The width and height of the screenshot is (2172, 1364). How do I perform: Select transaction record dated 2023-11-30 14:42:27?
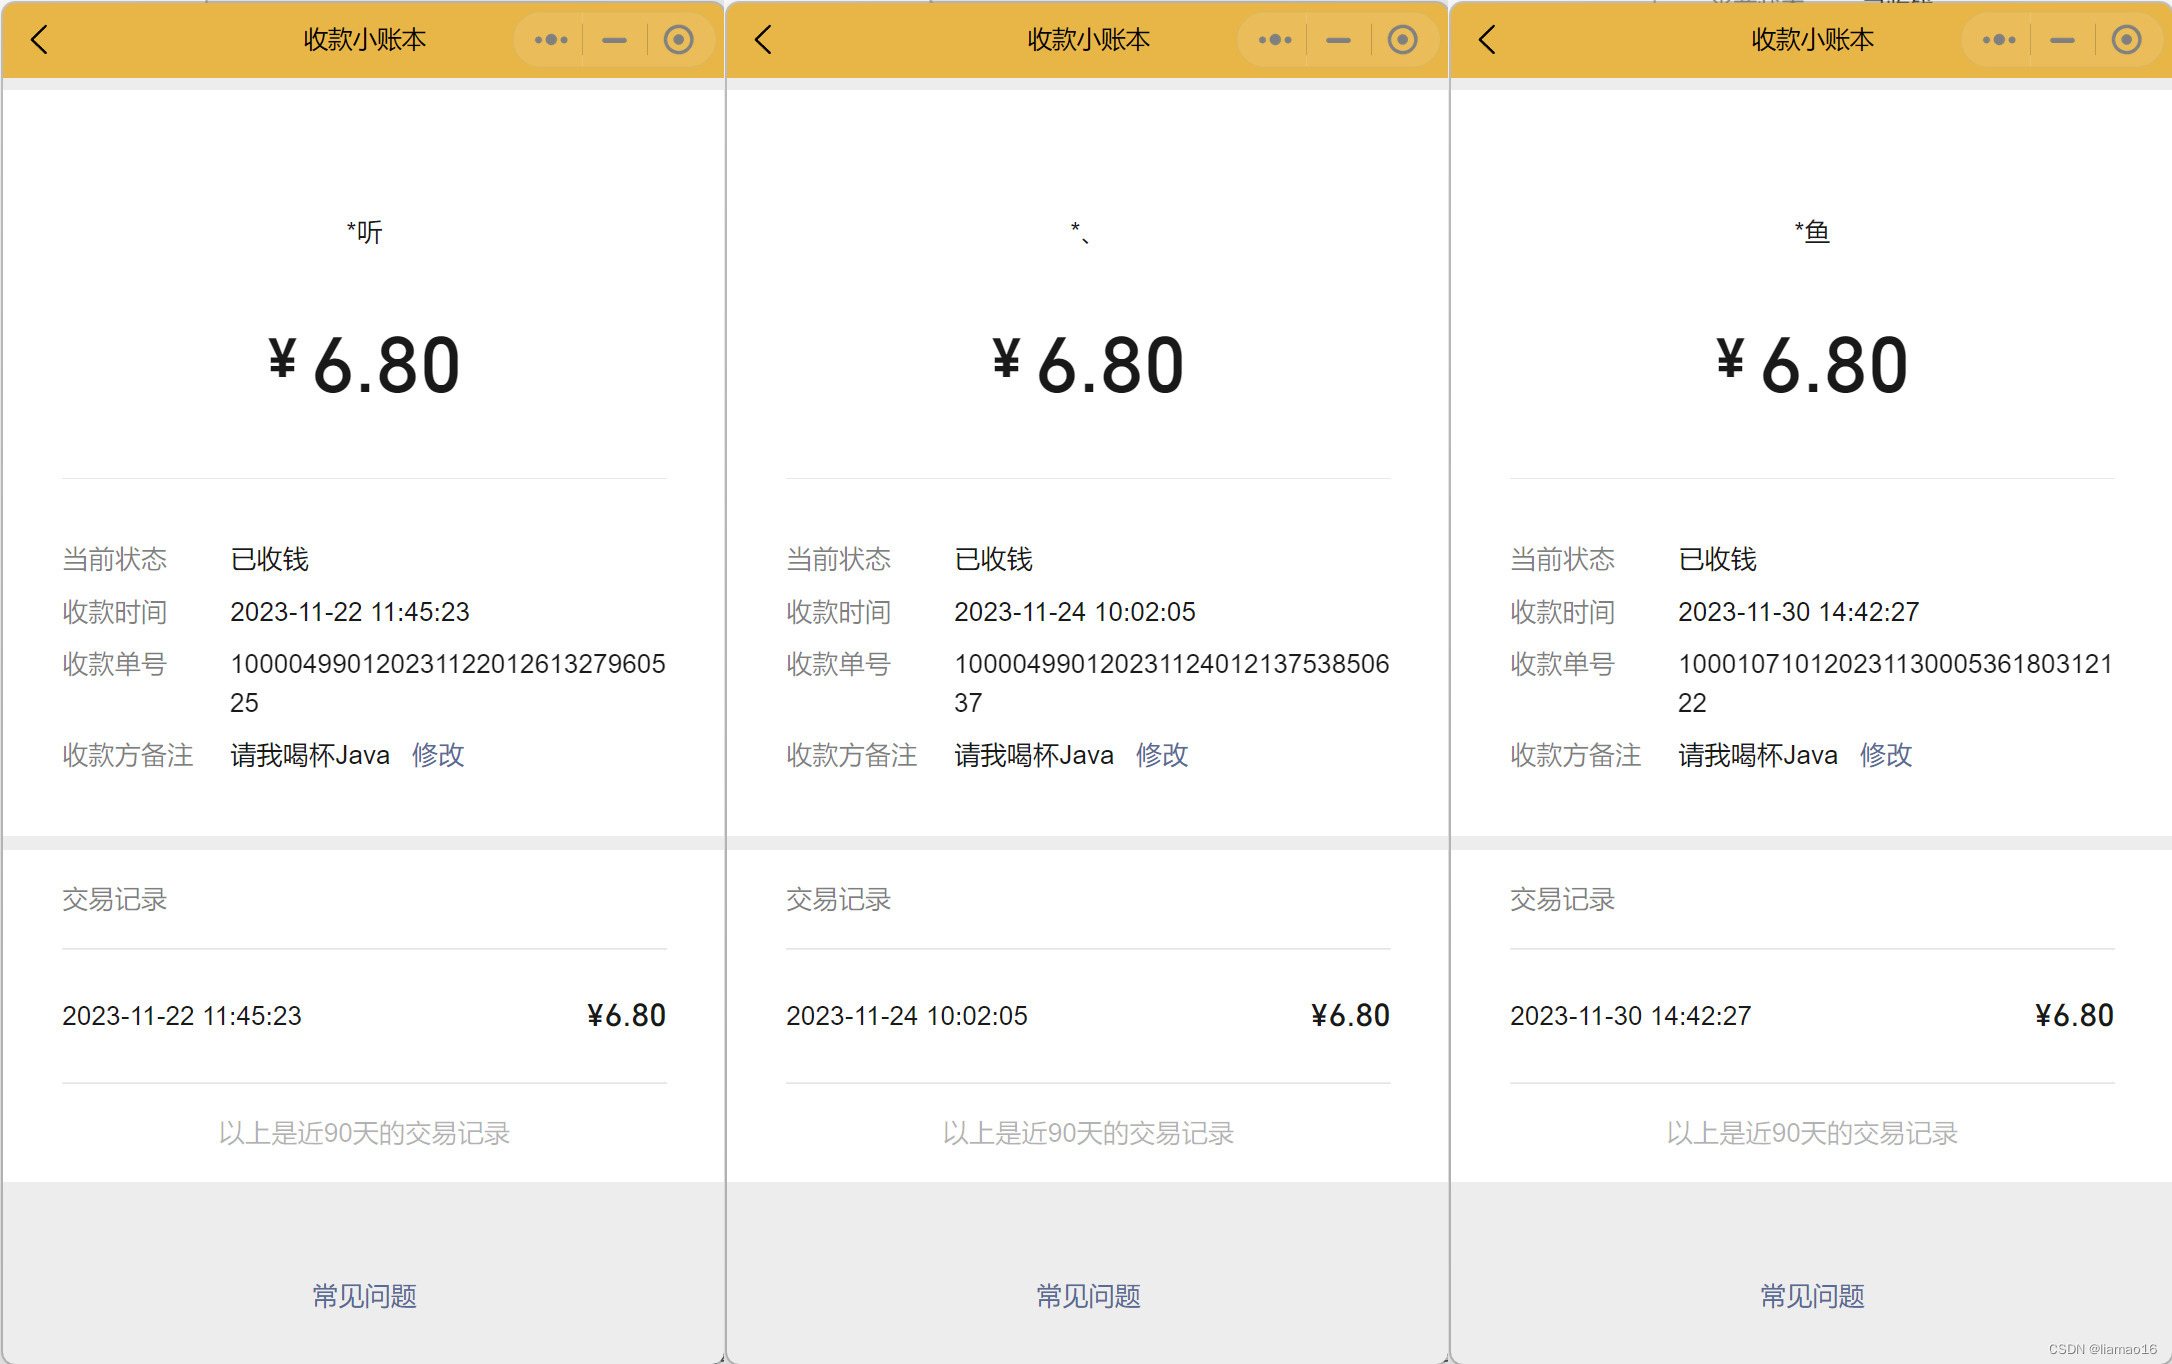(x=1812, y=1016)
